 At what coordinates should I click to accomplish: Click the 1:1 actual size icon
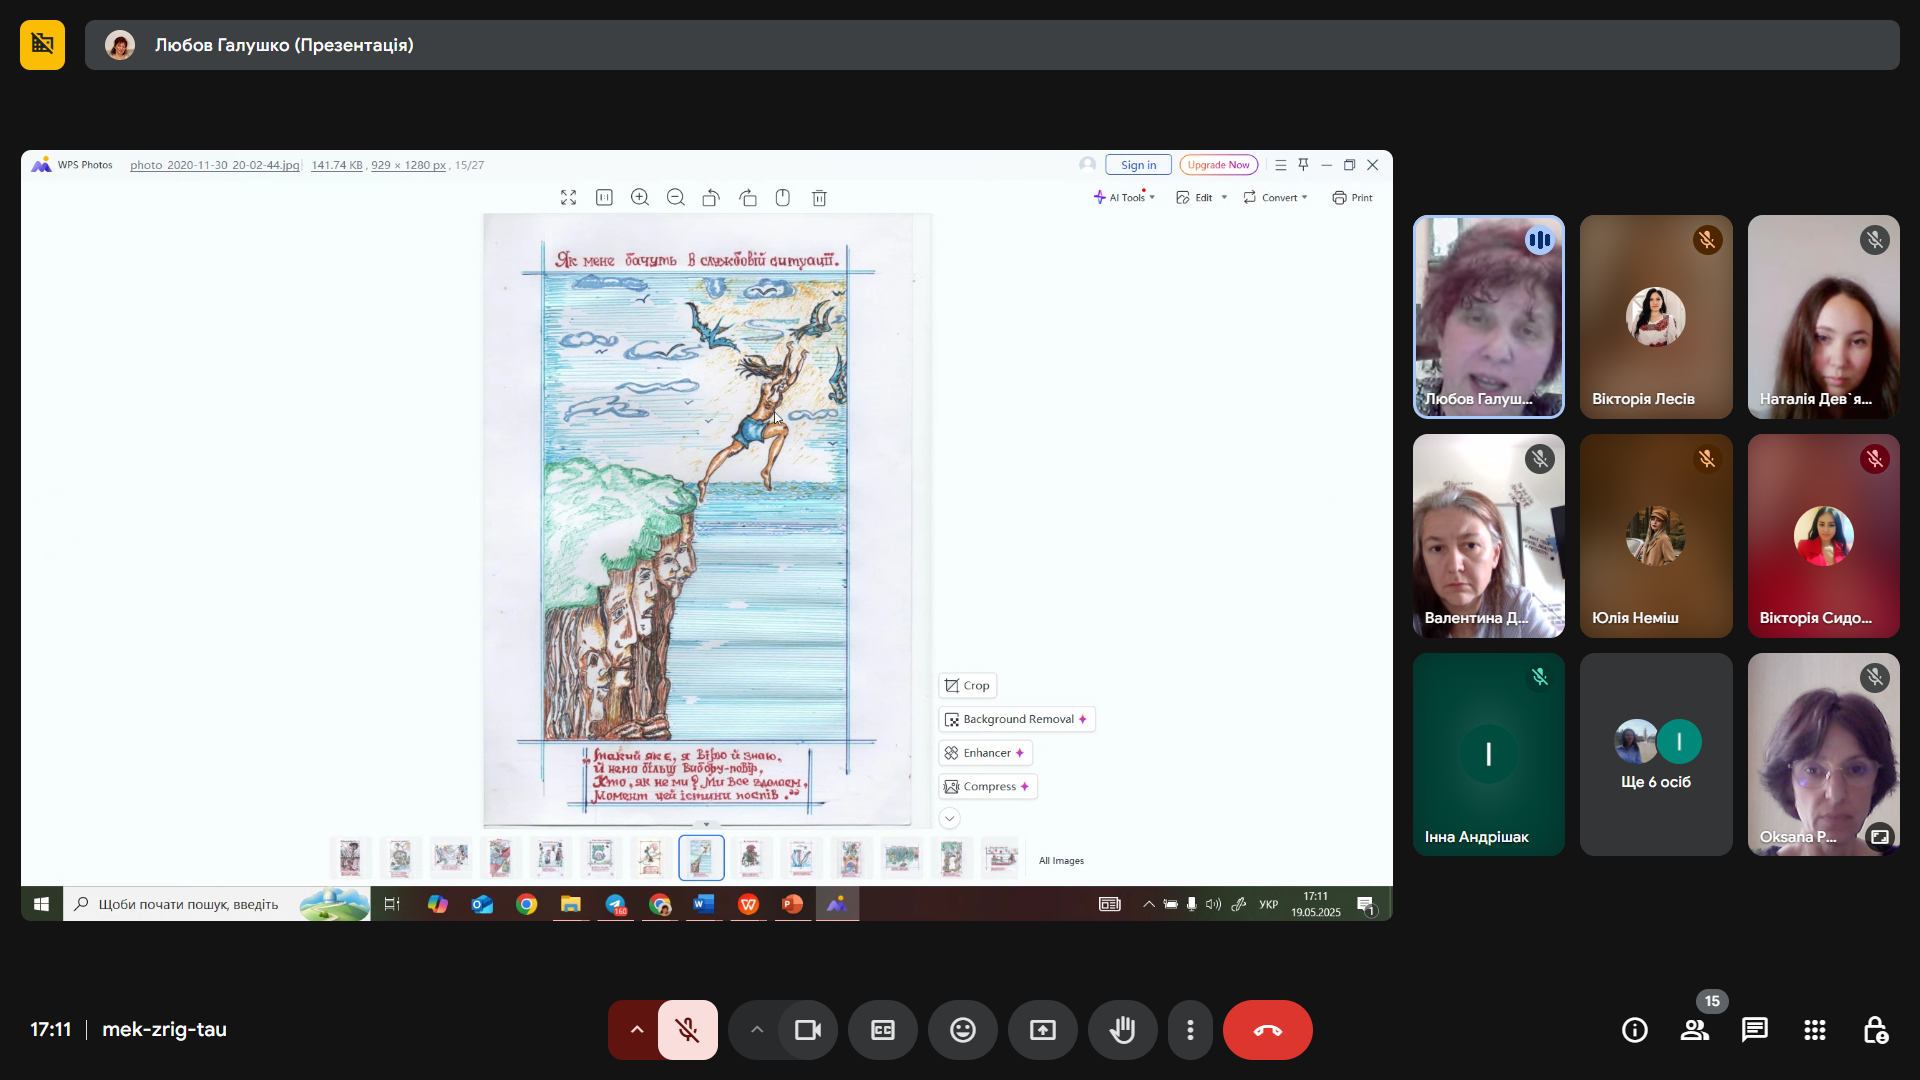(604, 198)
